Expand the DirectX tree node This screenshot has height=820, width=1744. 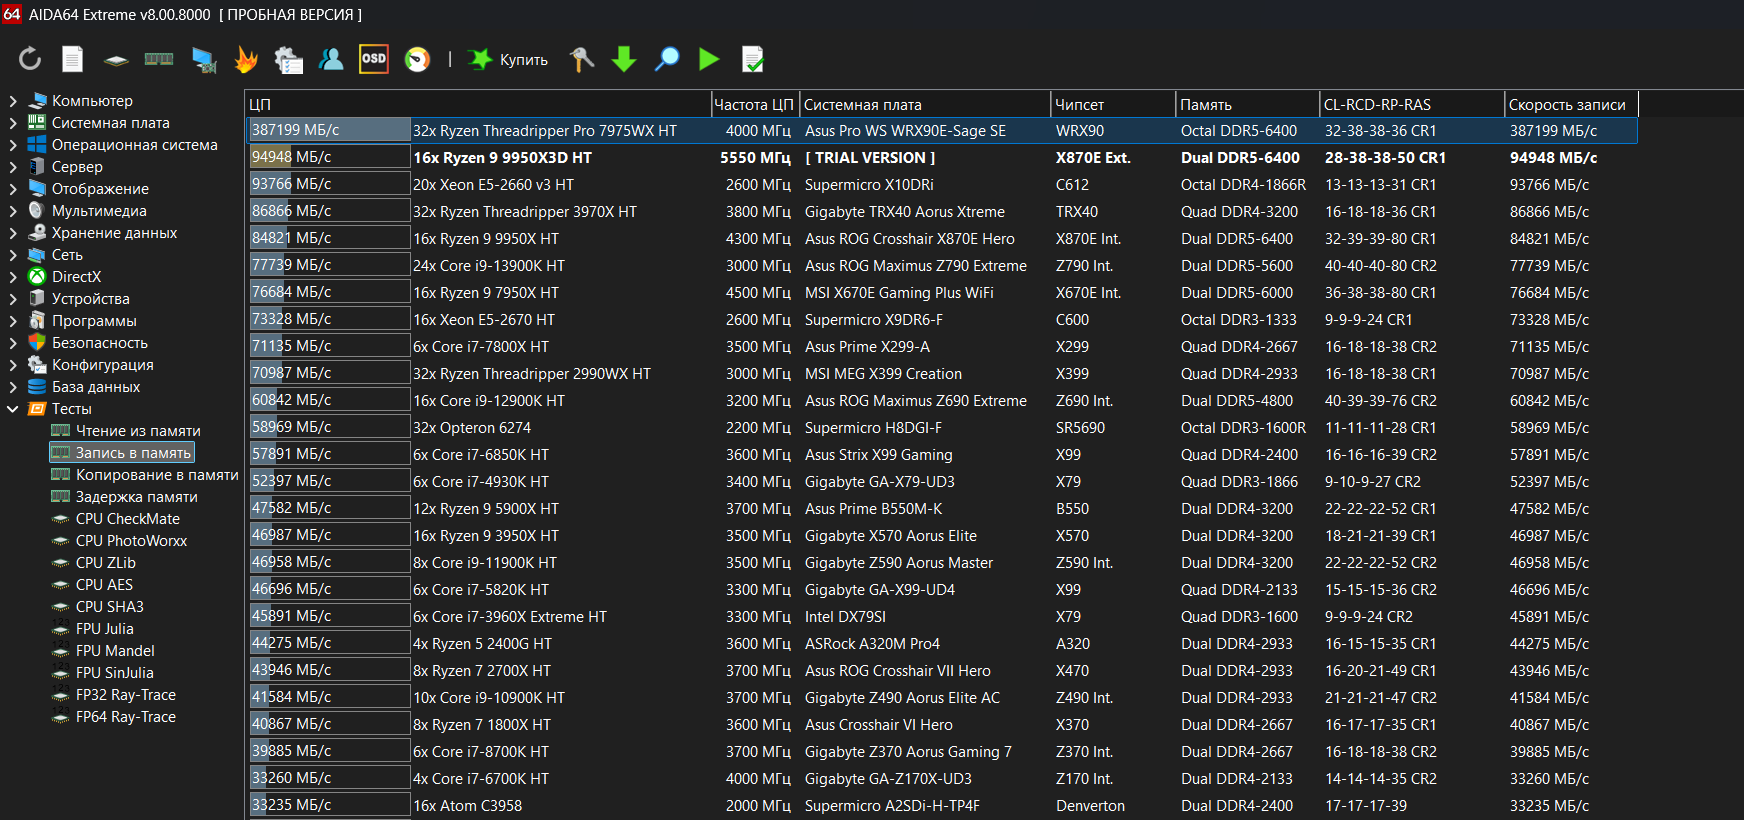pyautogui.click(x=13, y=277)
